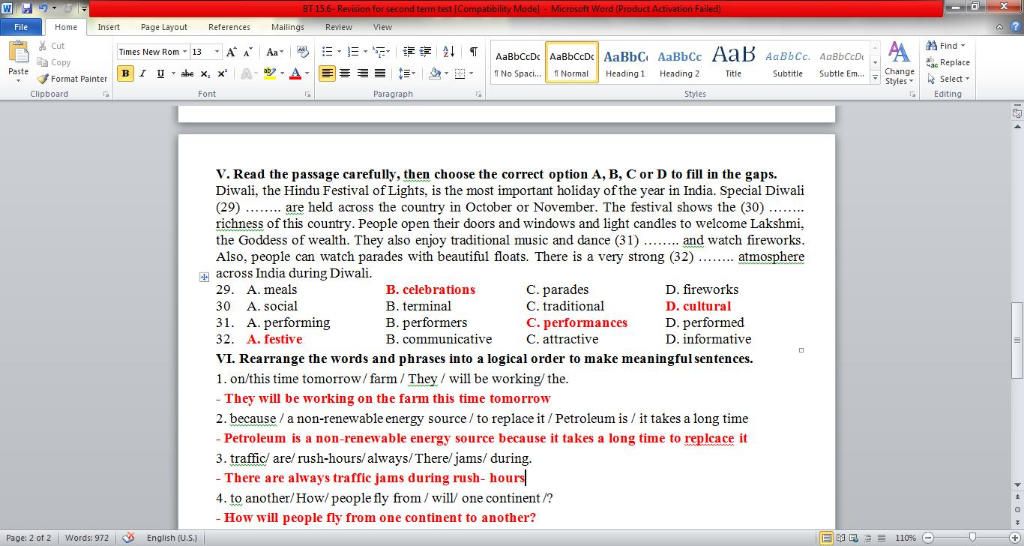Expand the Styles gallery More arrow
Viewport: 1024px width, 546px height.
[x=875, y=78]
